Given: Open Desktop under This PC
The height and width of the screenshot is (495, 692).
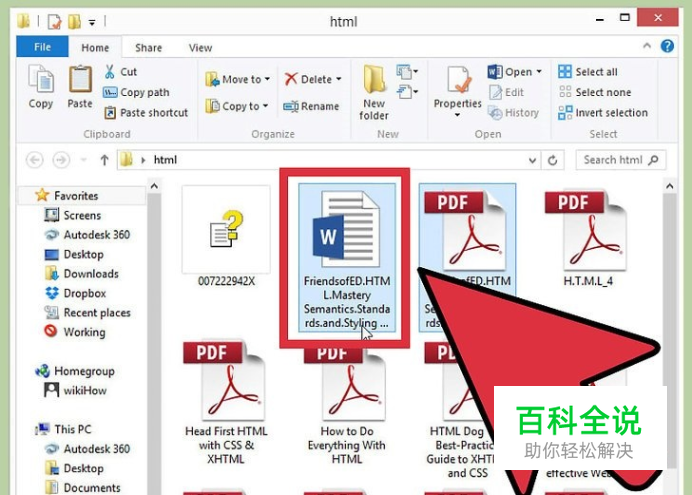Looking at the screenshot, I should pyautogui.click(x=84, y=468).
